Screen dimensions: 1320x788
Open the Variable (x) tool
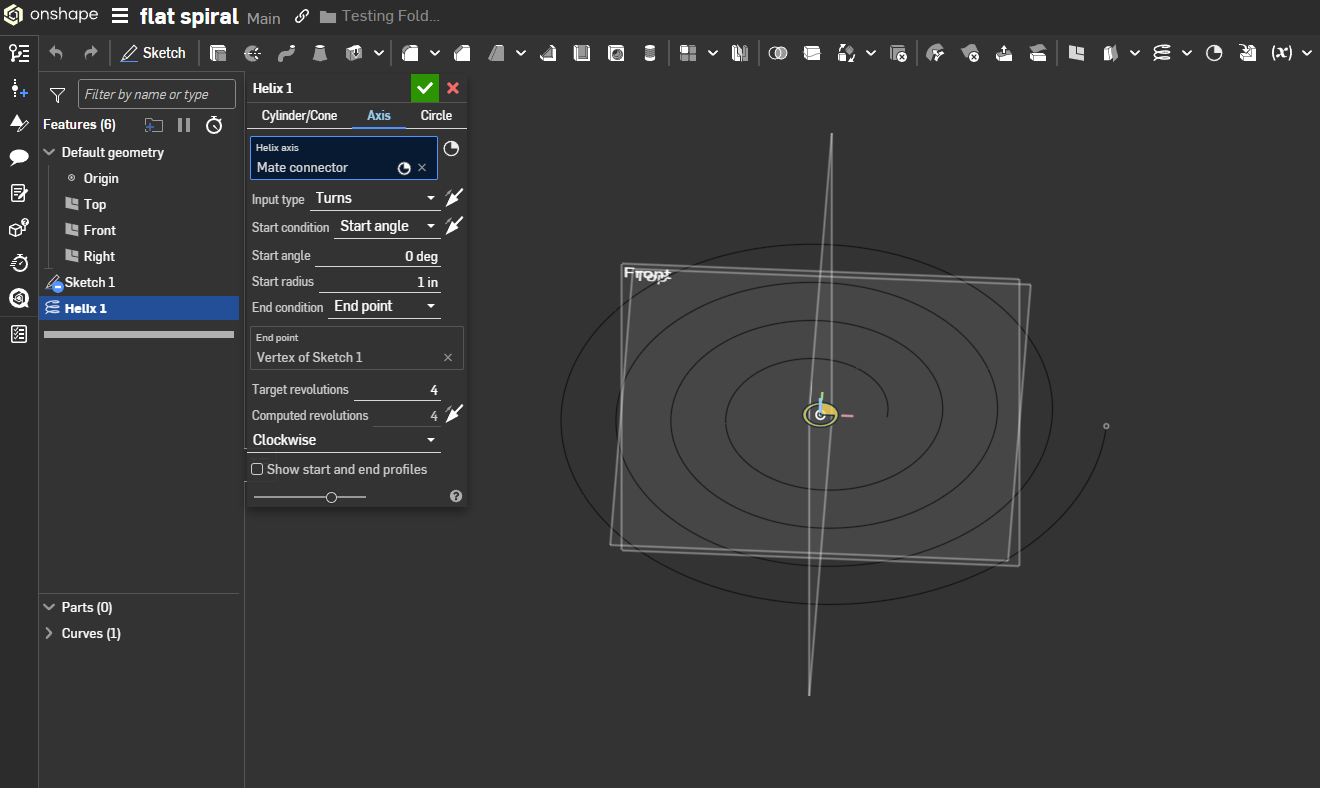1281,53
